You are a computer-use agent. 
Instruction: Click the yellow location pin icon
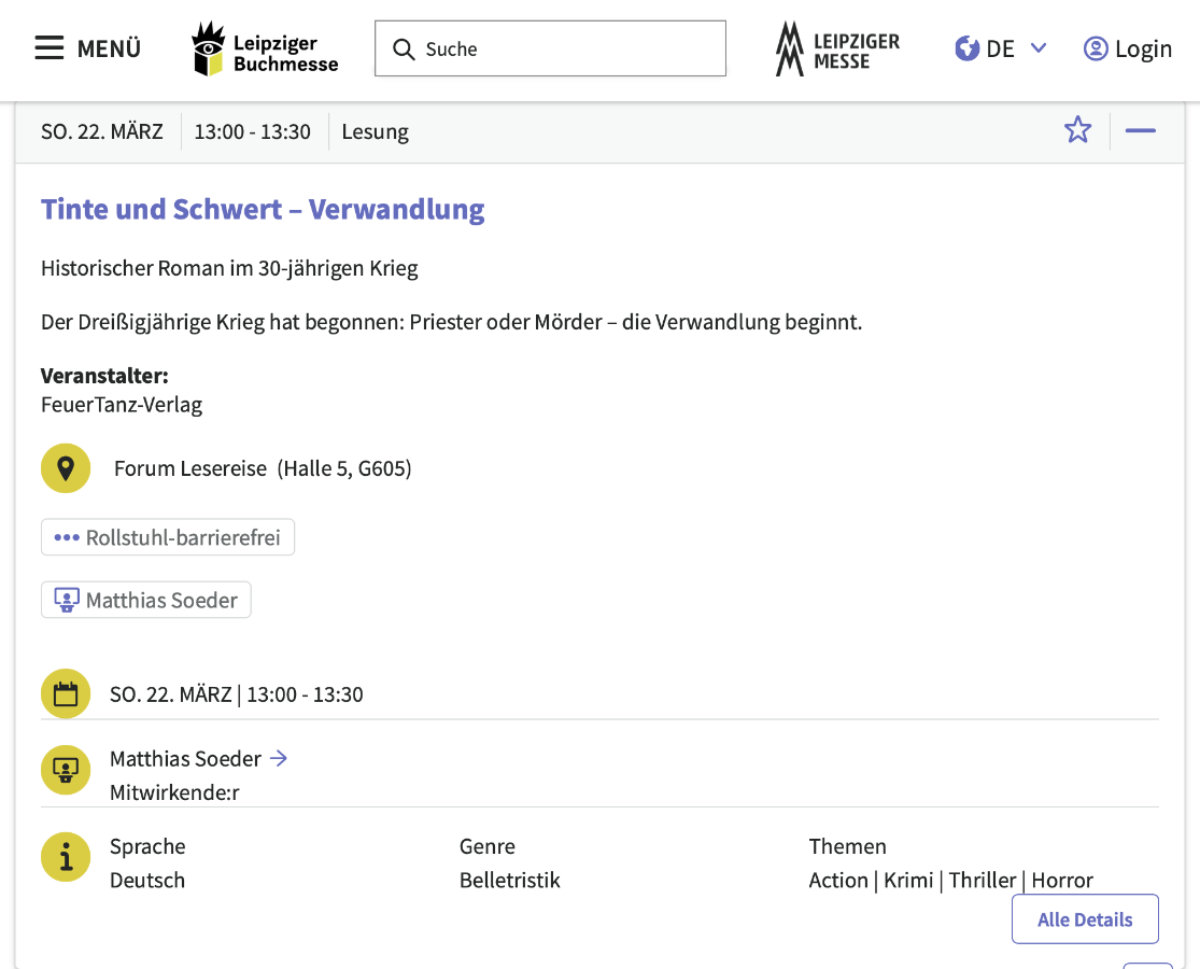[x=66, y=468]
